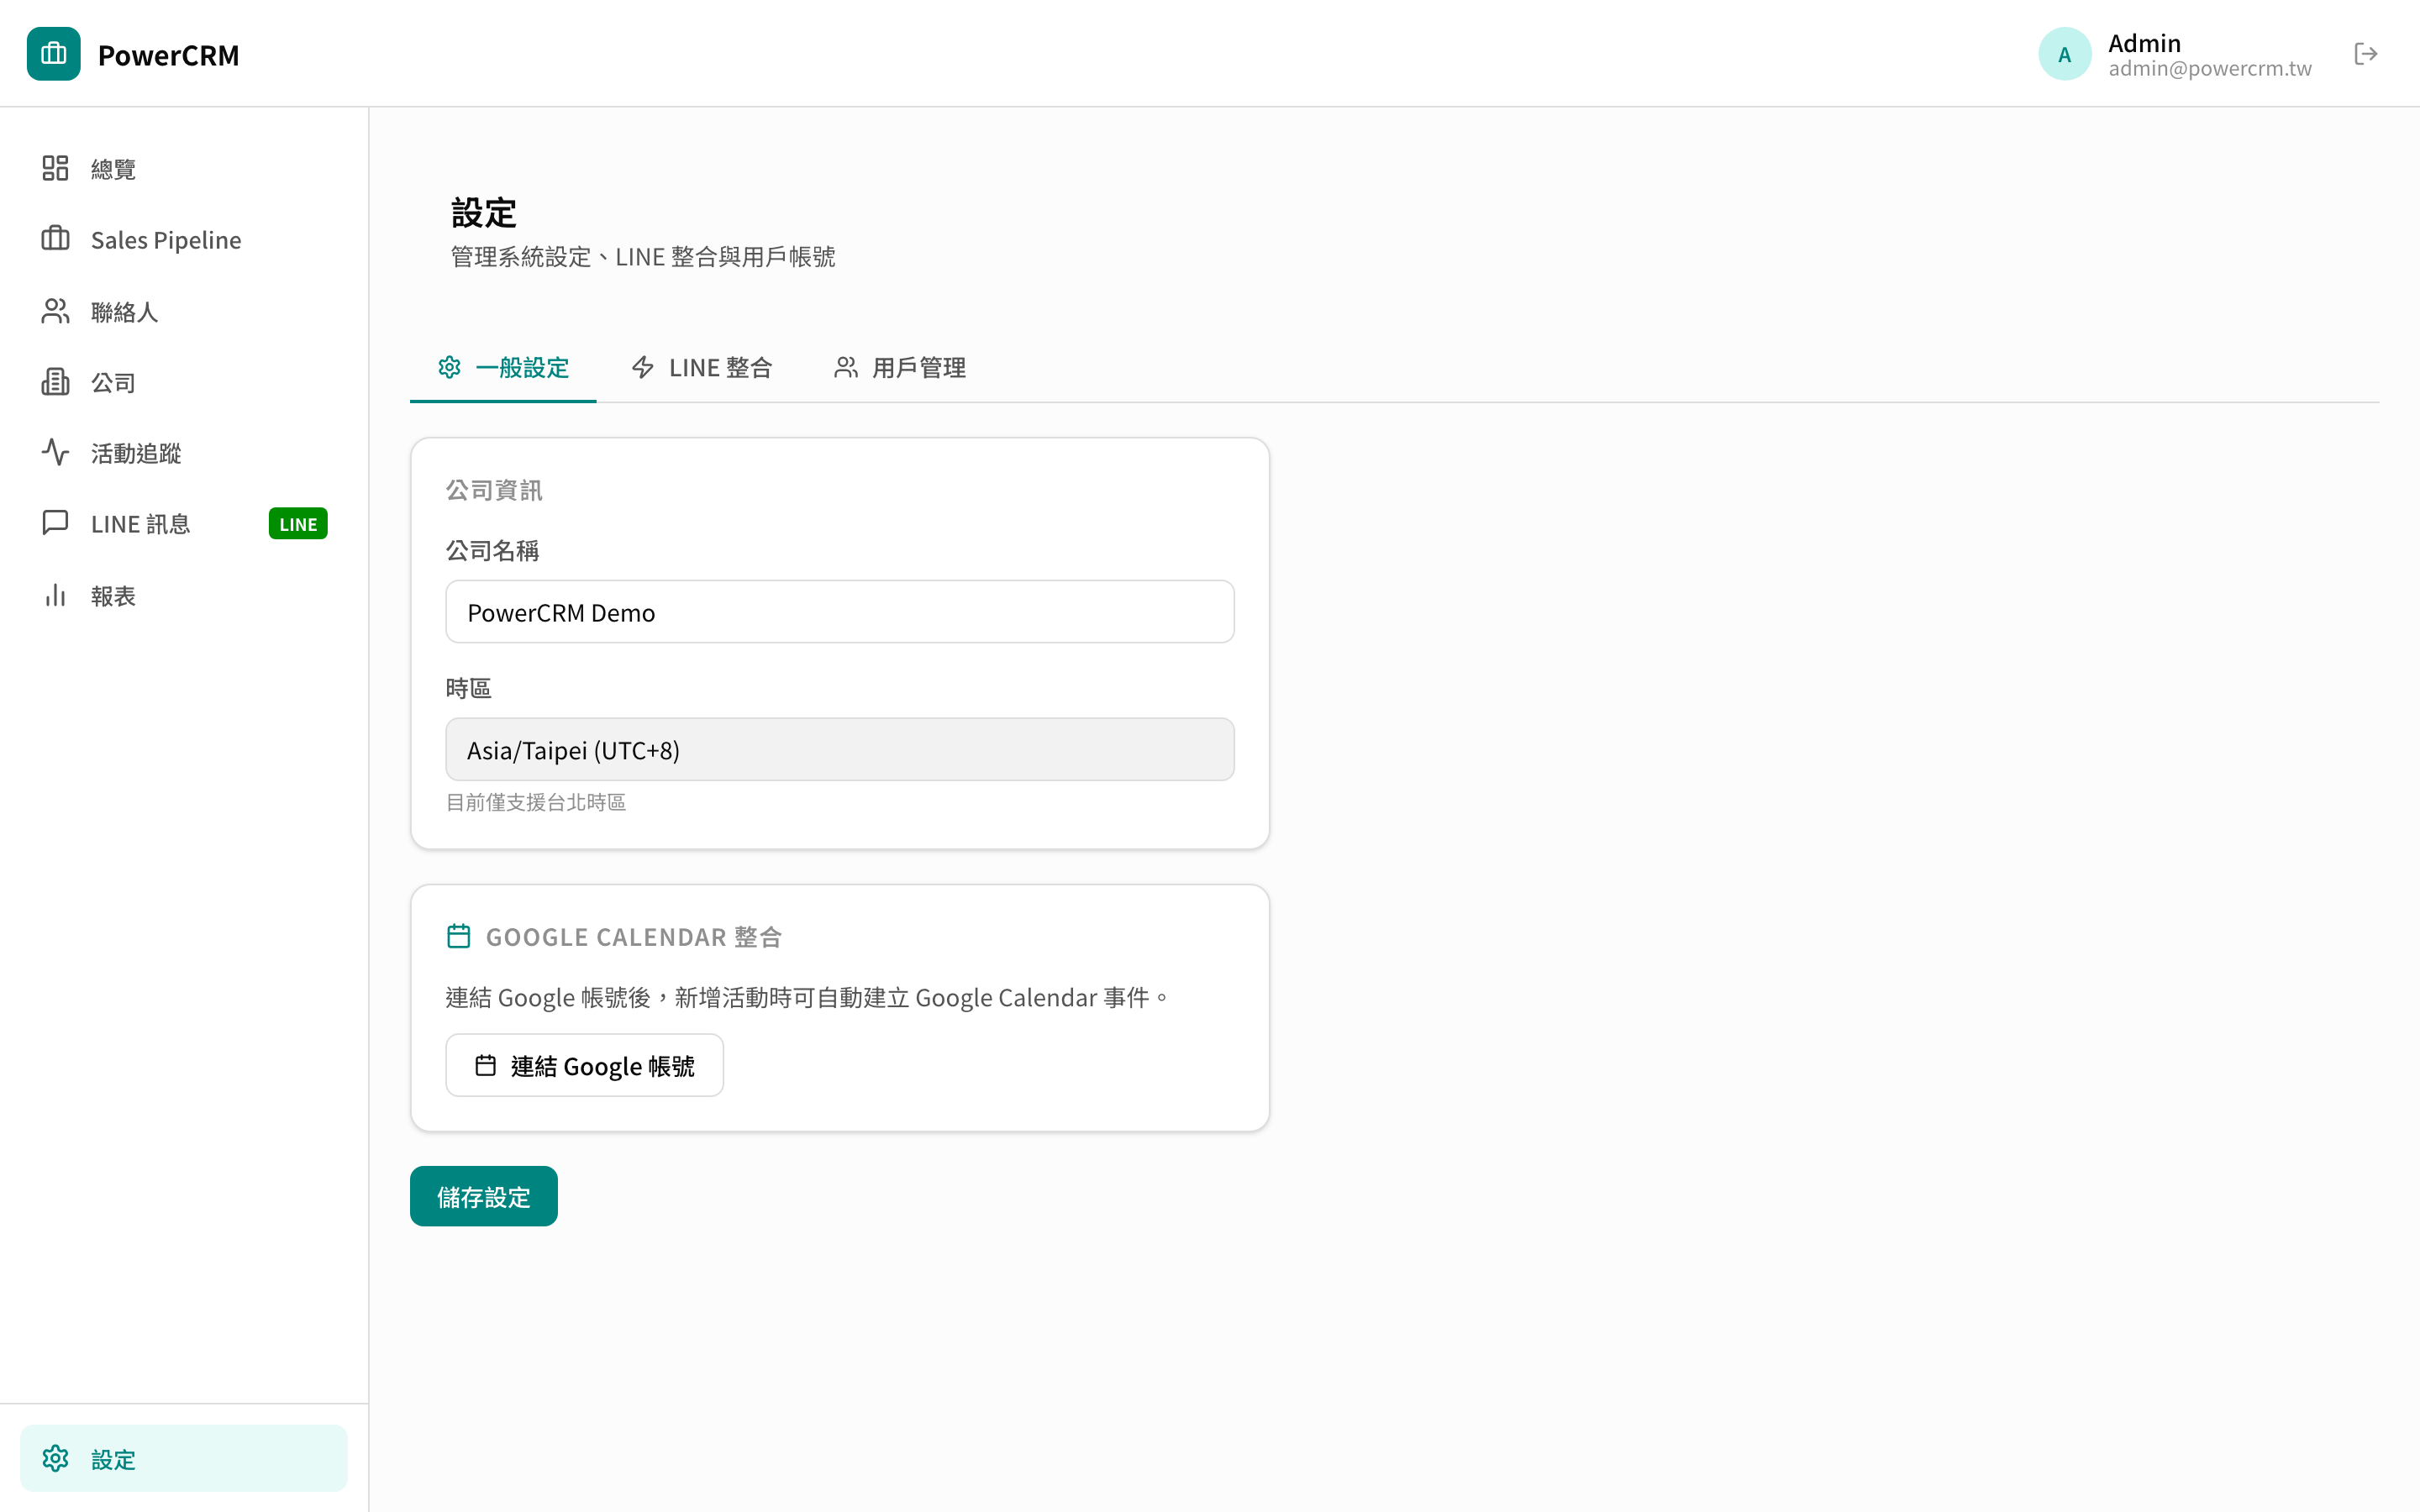Viewport: 2420px width, 1512px height.
Task: Click the 設定 gear icon in sidebar
Action: (x=55, y=1458)
